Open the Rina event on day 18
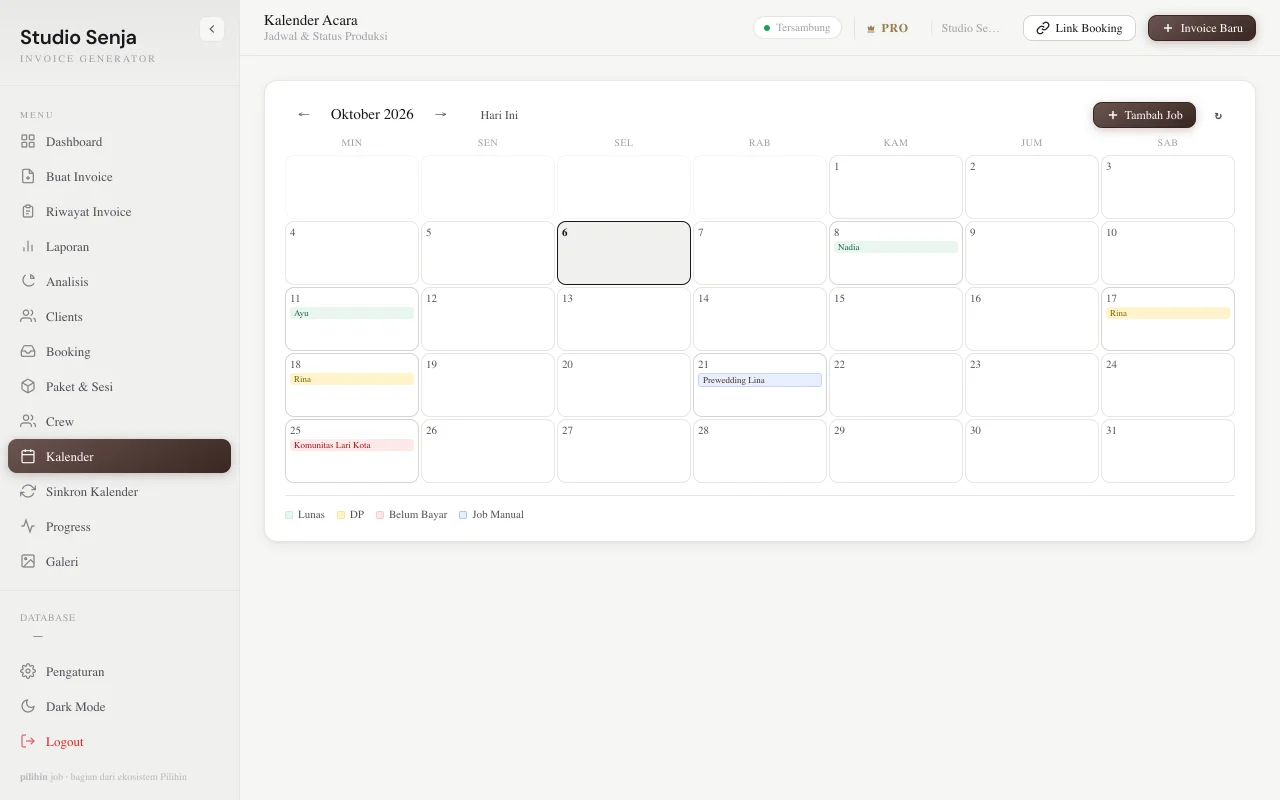Image resolution: width=1280 pixels, height=800 pixels. coord(352,379)
